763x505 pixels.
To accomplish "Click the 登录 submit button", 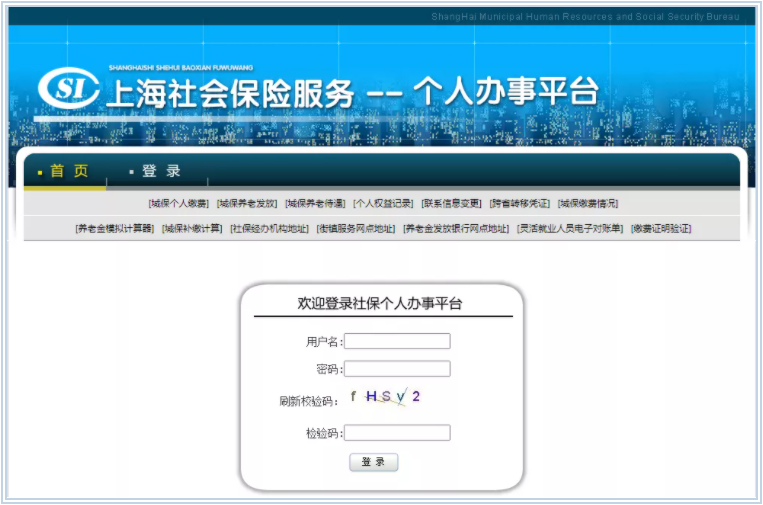I will point(374,462).
